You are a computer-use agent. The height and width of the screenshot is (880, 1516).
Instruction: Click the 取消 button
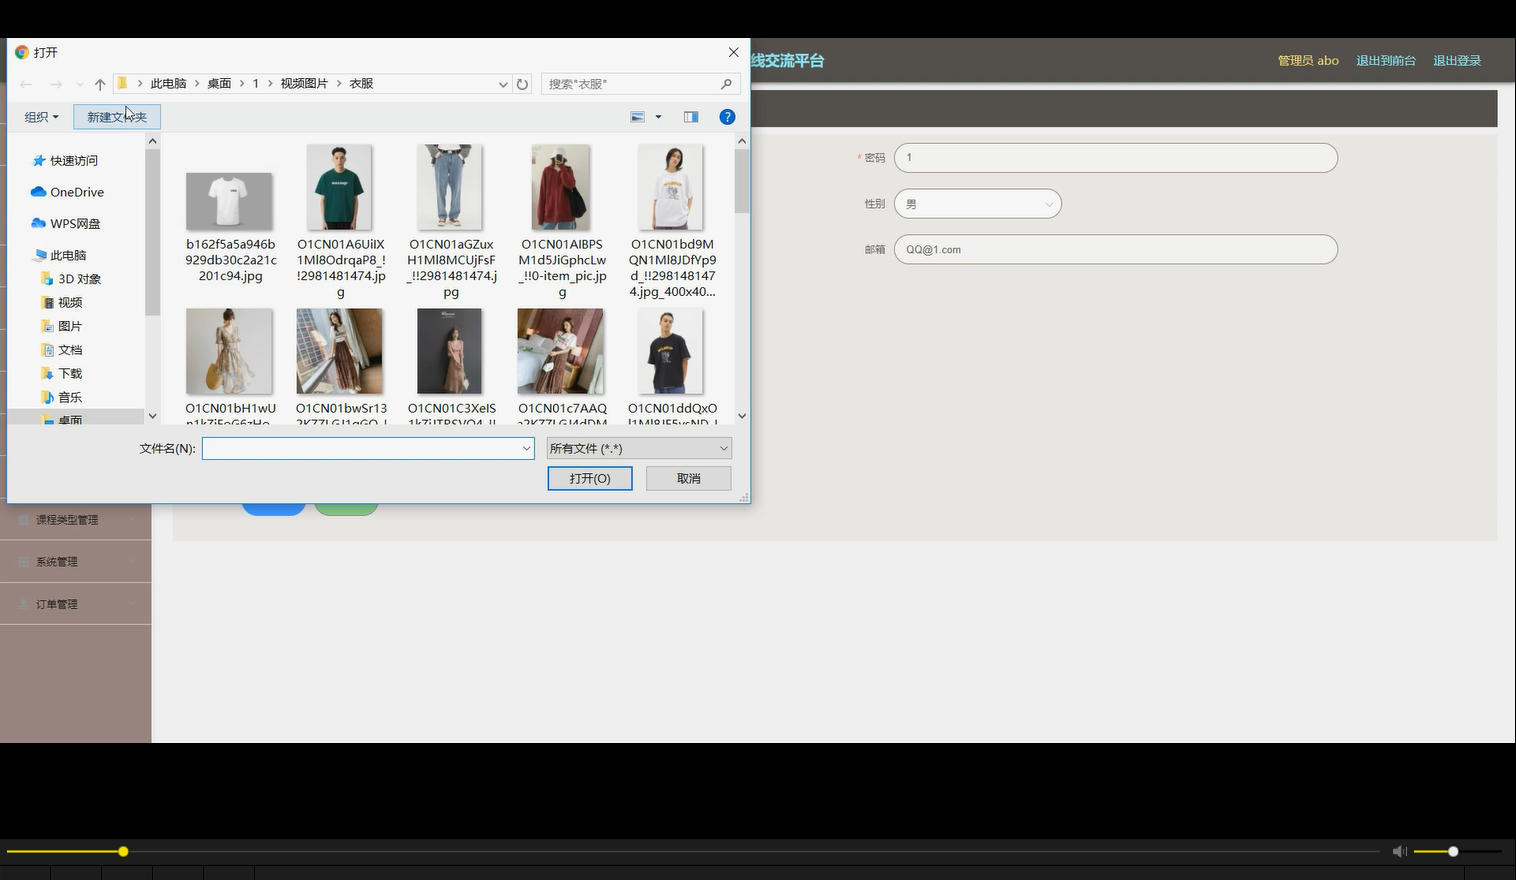(689, 479)
